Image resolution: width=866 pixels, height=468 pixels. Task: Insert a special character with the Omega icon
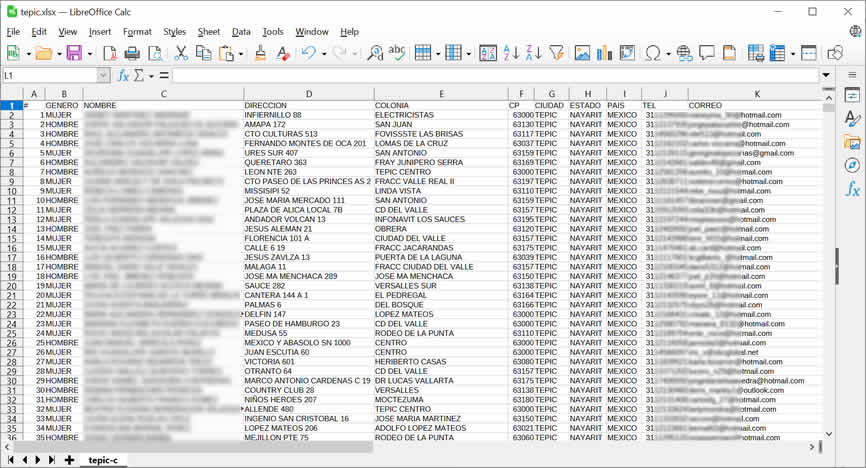coord(653,53)
